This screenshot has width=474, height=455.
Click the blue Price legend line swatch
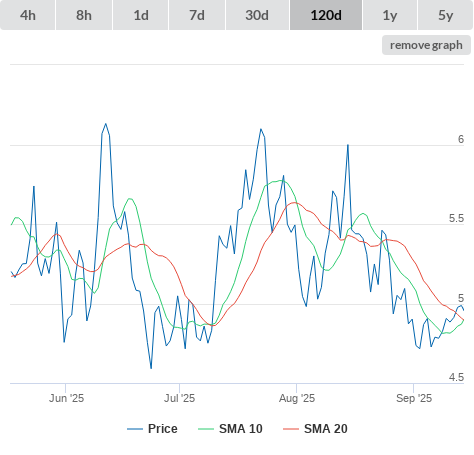tap(135, 429)
